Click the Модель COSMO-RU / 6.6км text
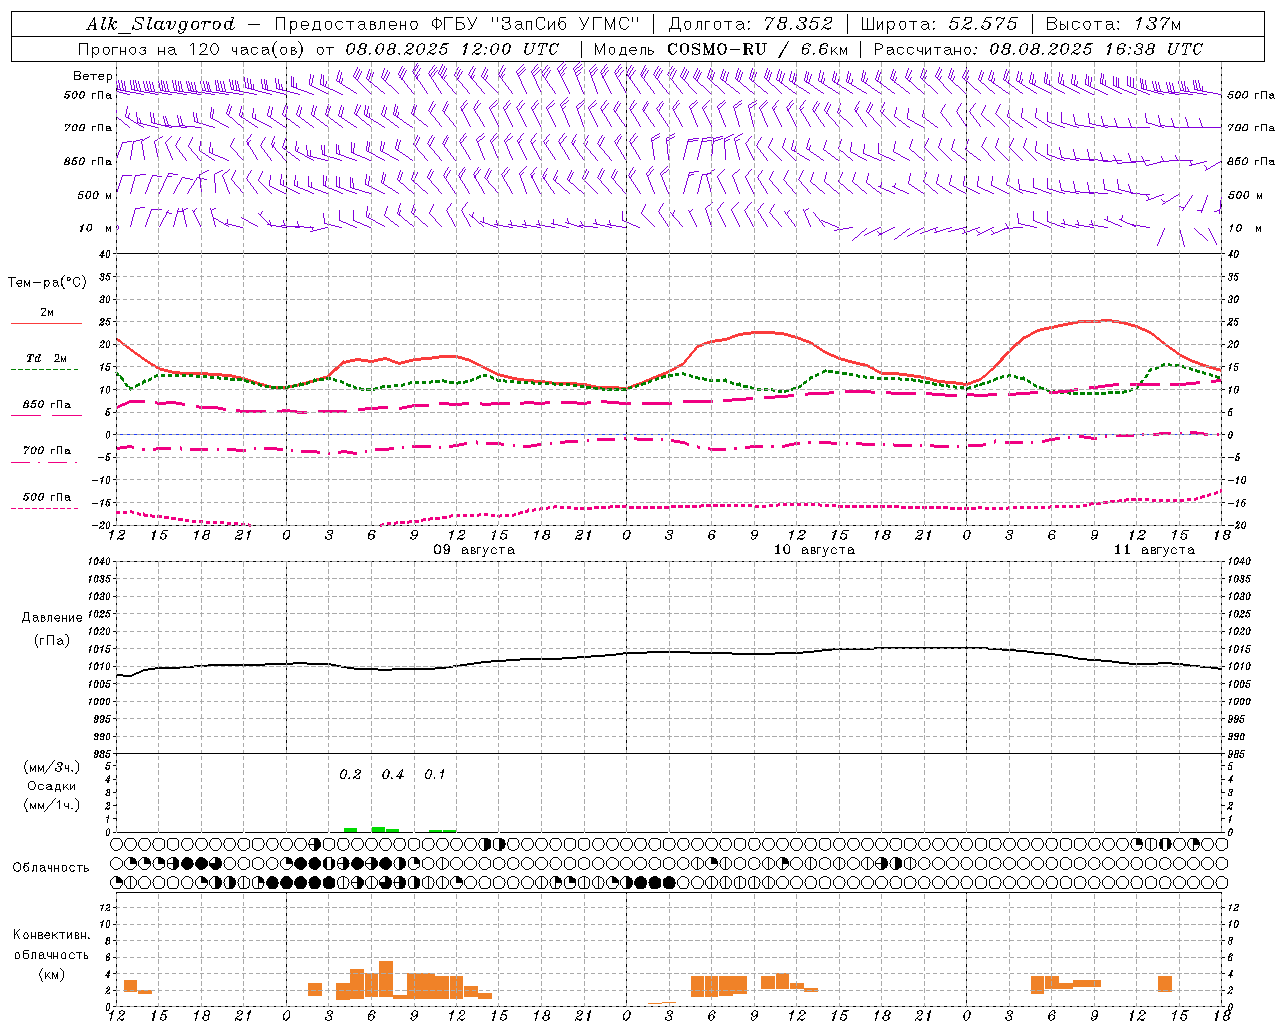Viewport: 1280px width, 1024px height. point(720,49)
